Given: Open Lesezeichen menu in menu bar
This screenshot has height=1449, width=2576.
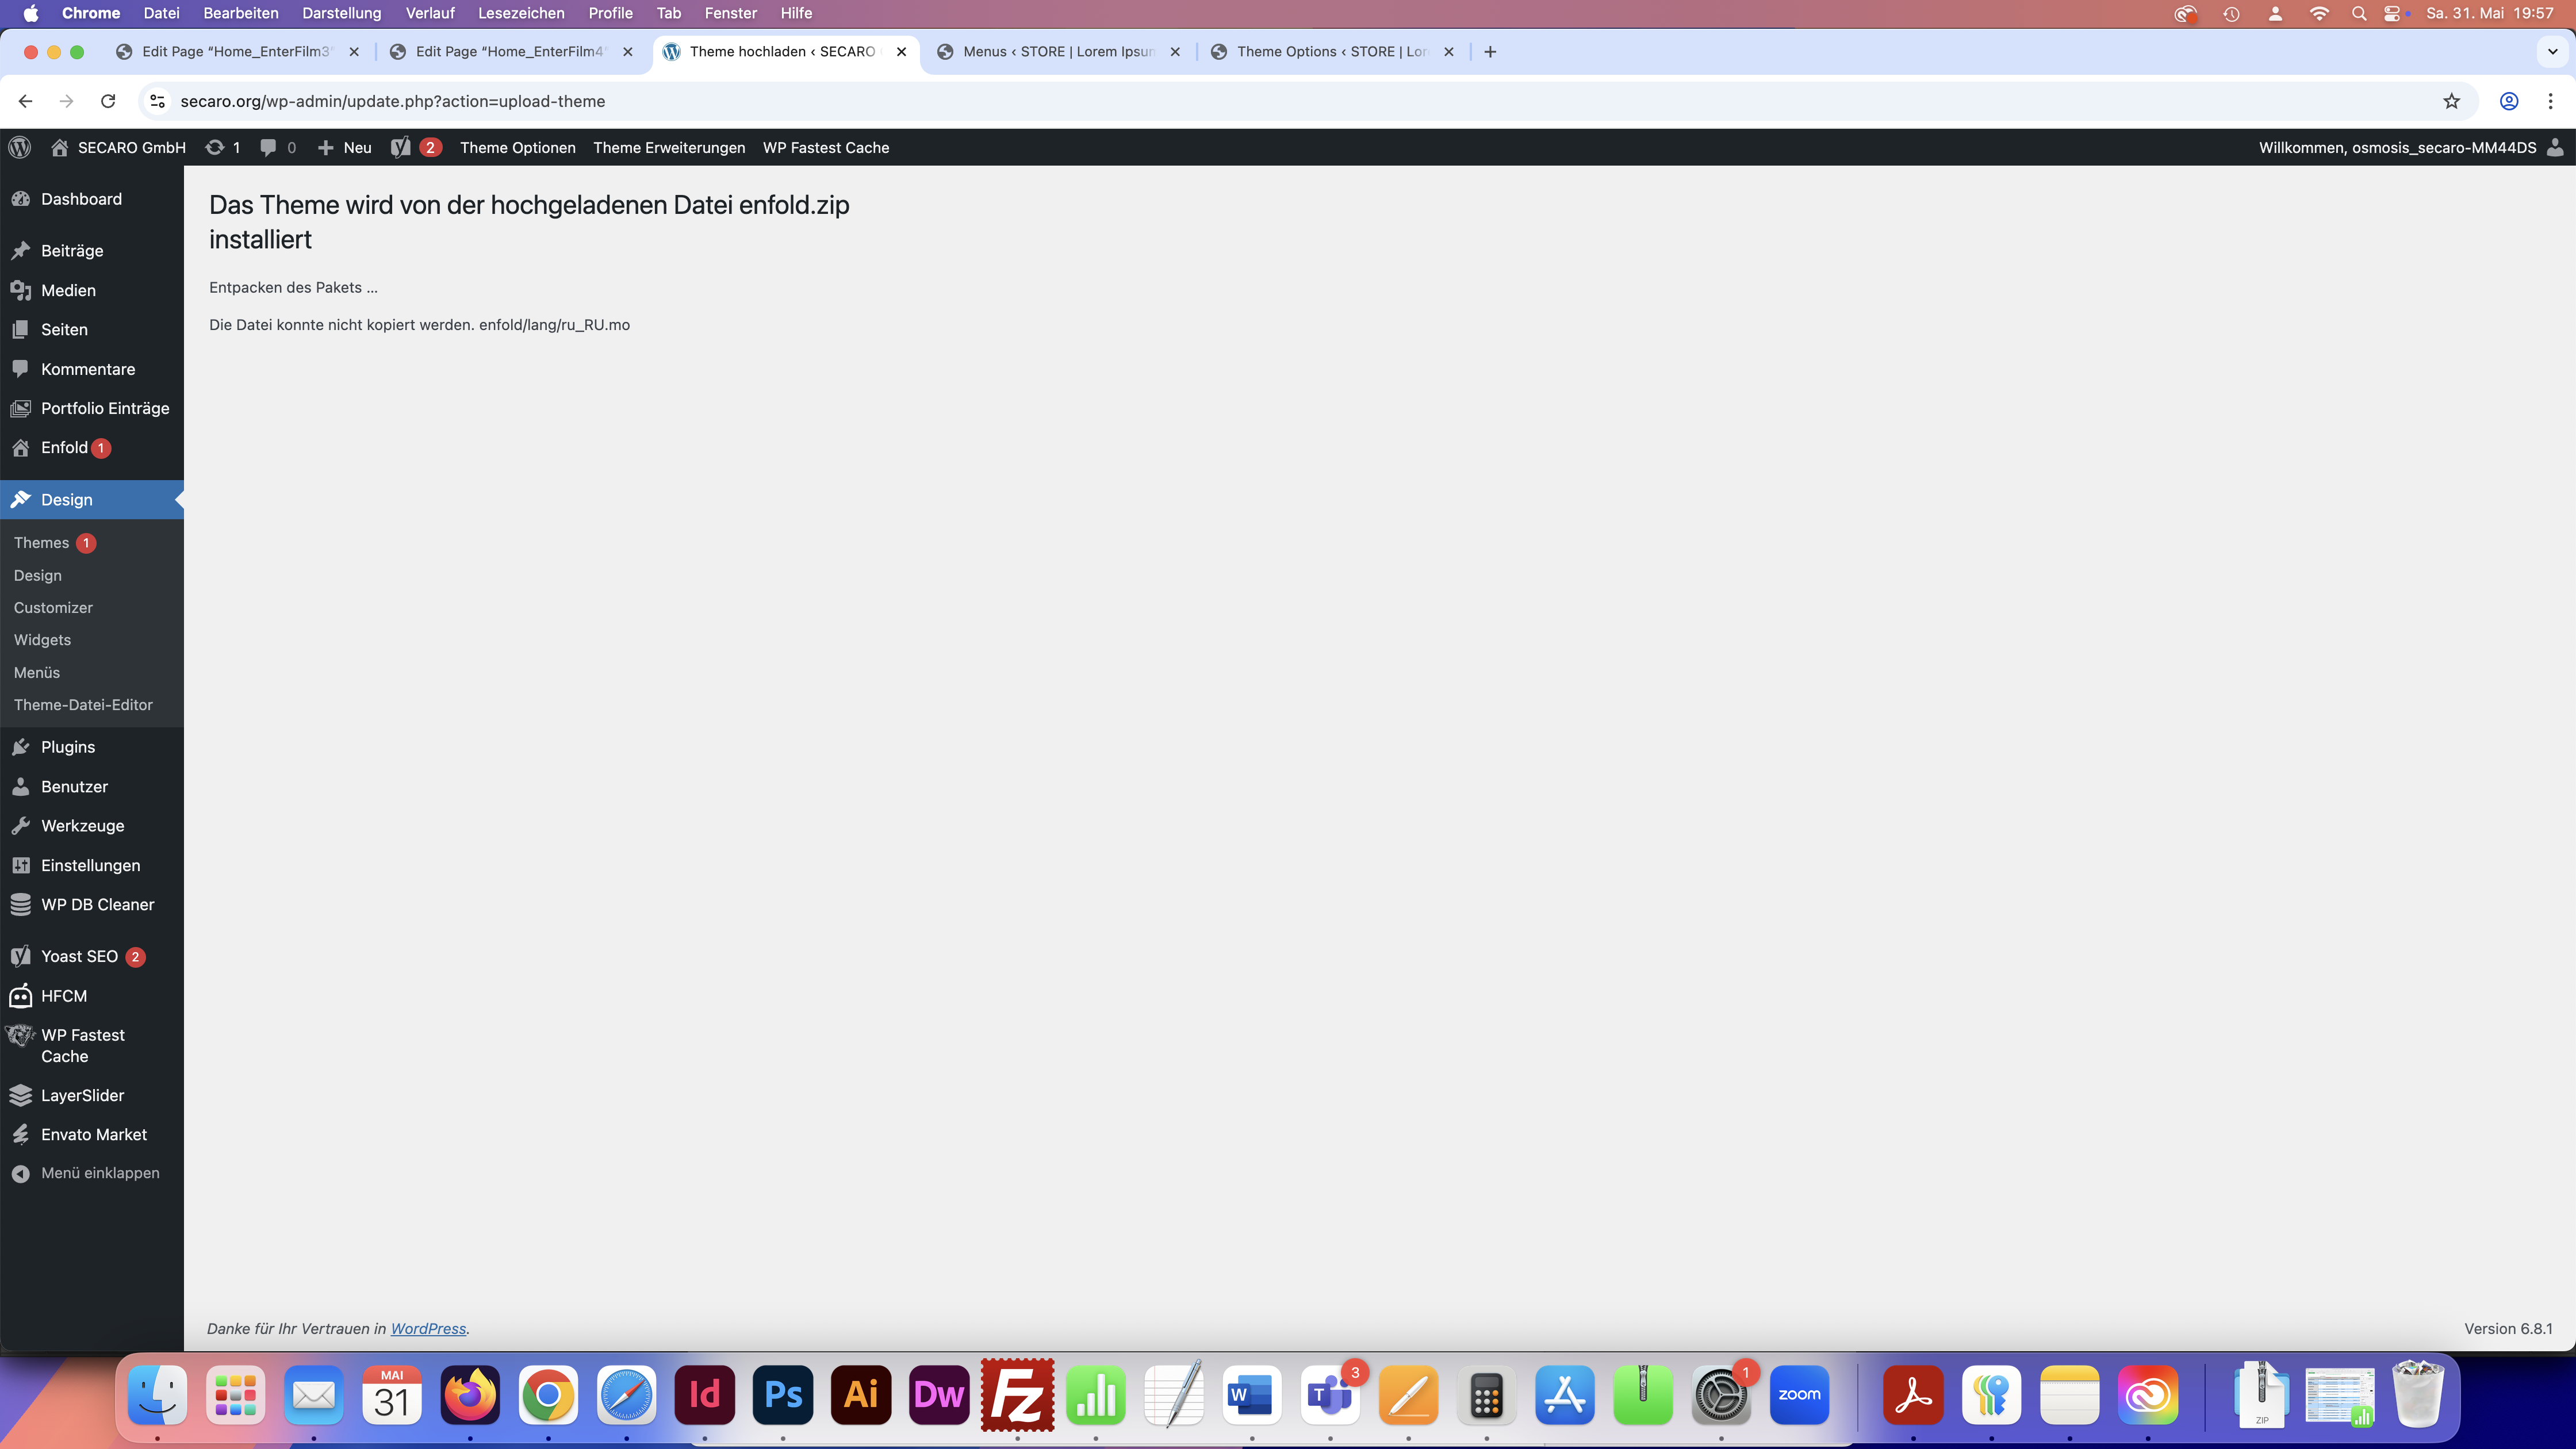Looking at the screenshot, I should tap(521, 13).
